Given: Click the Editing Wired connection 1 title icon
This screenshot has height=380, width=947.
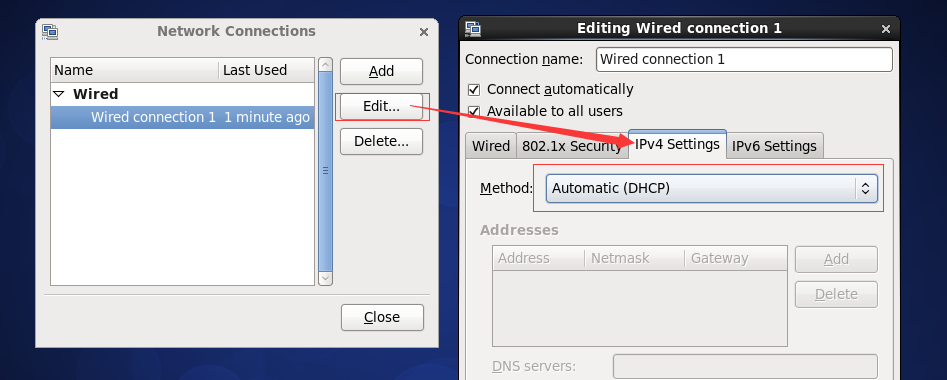Looking at the screenshot, I should (x=473, y=28).
